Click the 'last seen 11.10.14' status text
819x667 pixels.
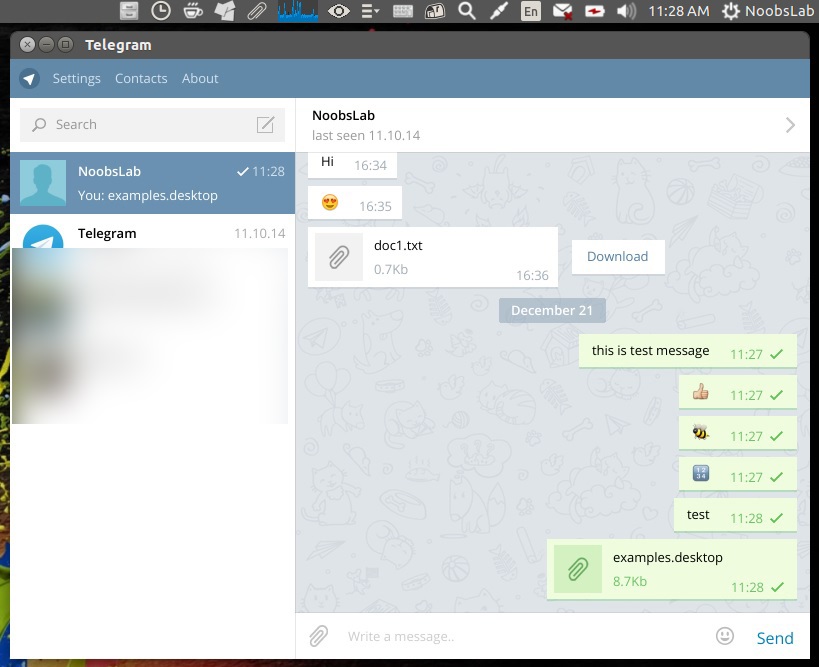tap(366, 136)
